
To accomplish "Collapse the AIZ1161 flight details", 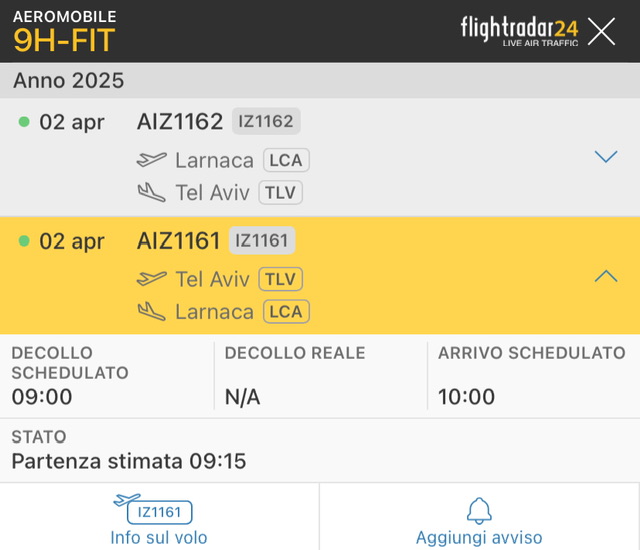I will pyautogui.click(x=605, y=276).
